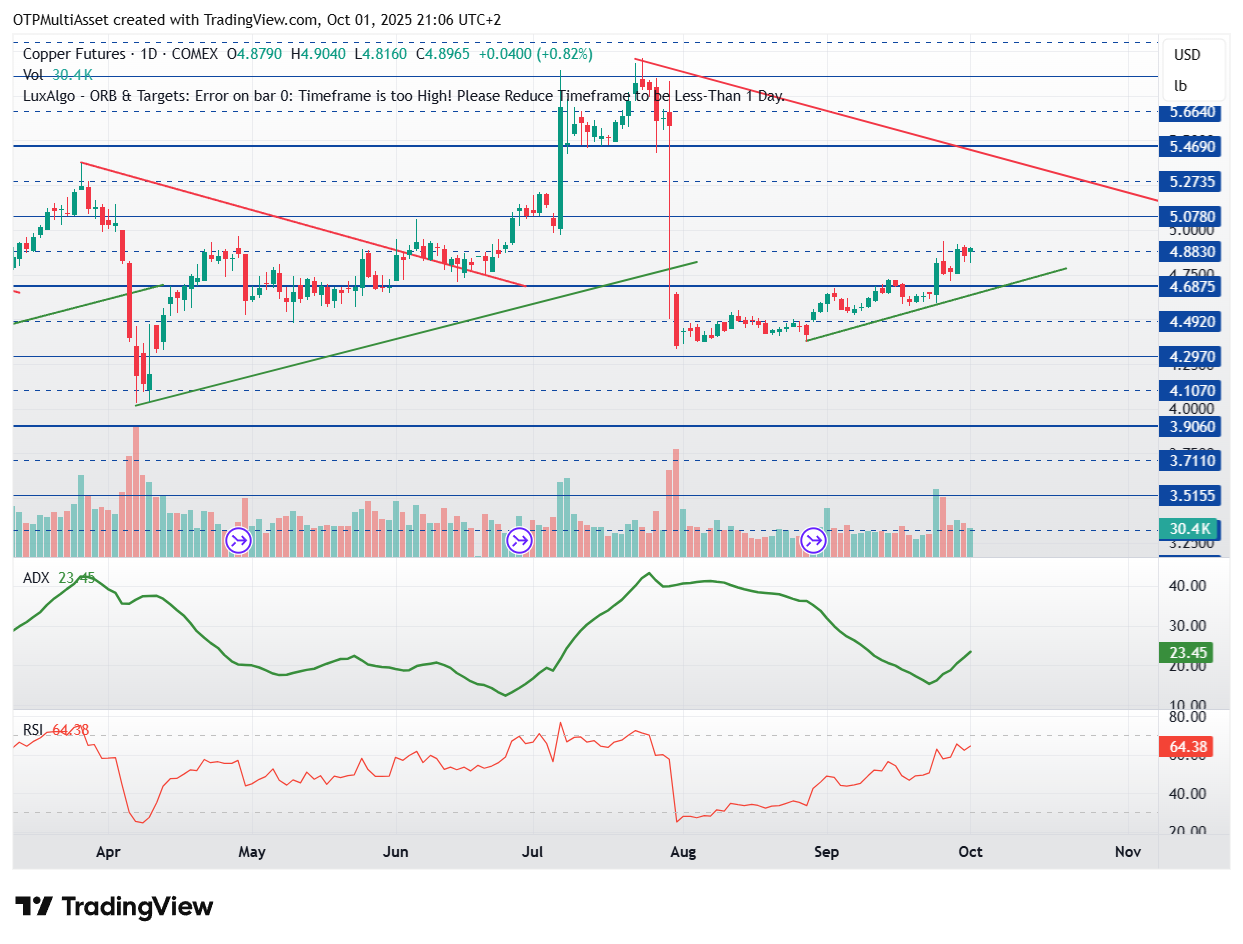Click the 3.9060 price level label
This screenshot has height=944, width=1243.
1191,426
